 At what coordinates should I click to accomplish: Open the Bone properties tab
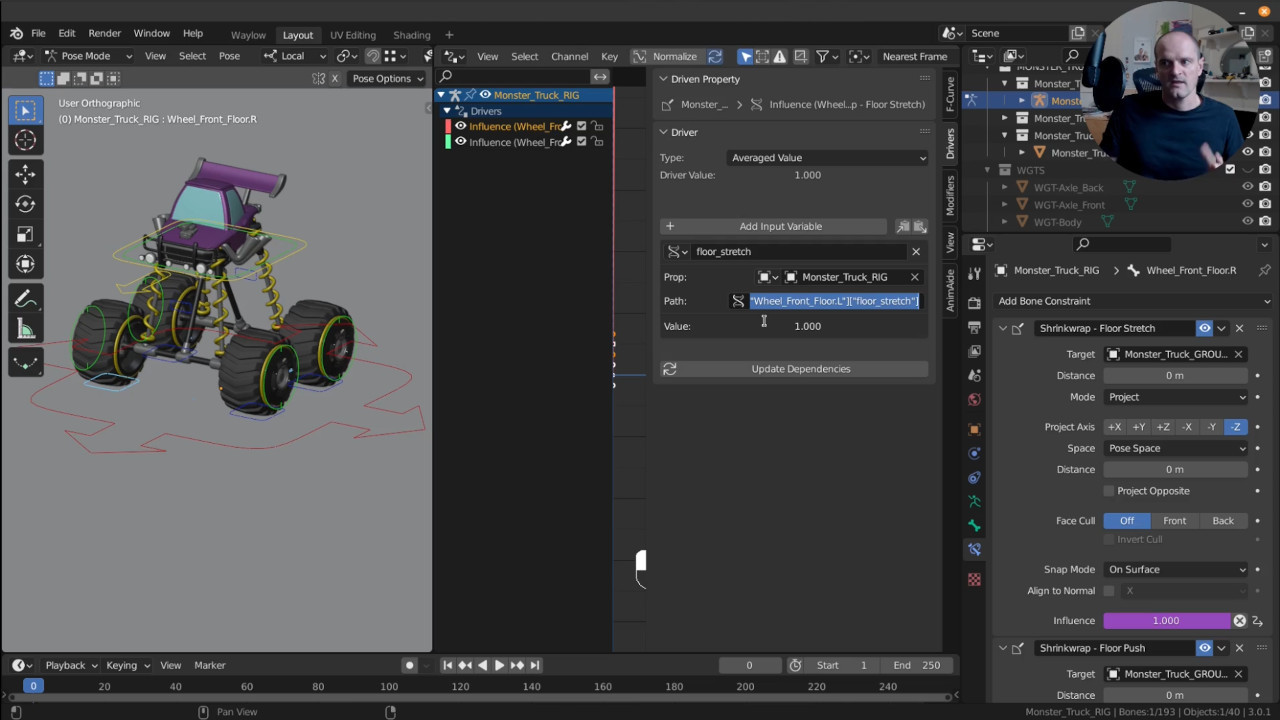975,525
